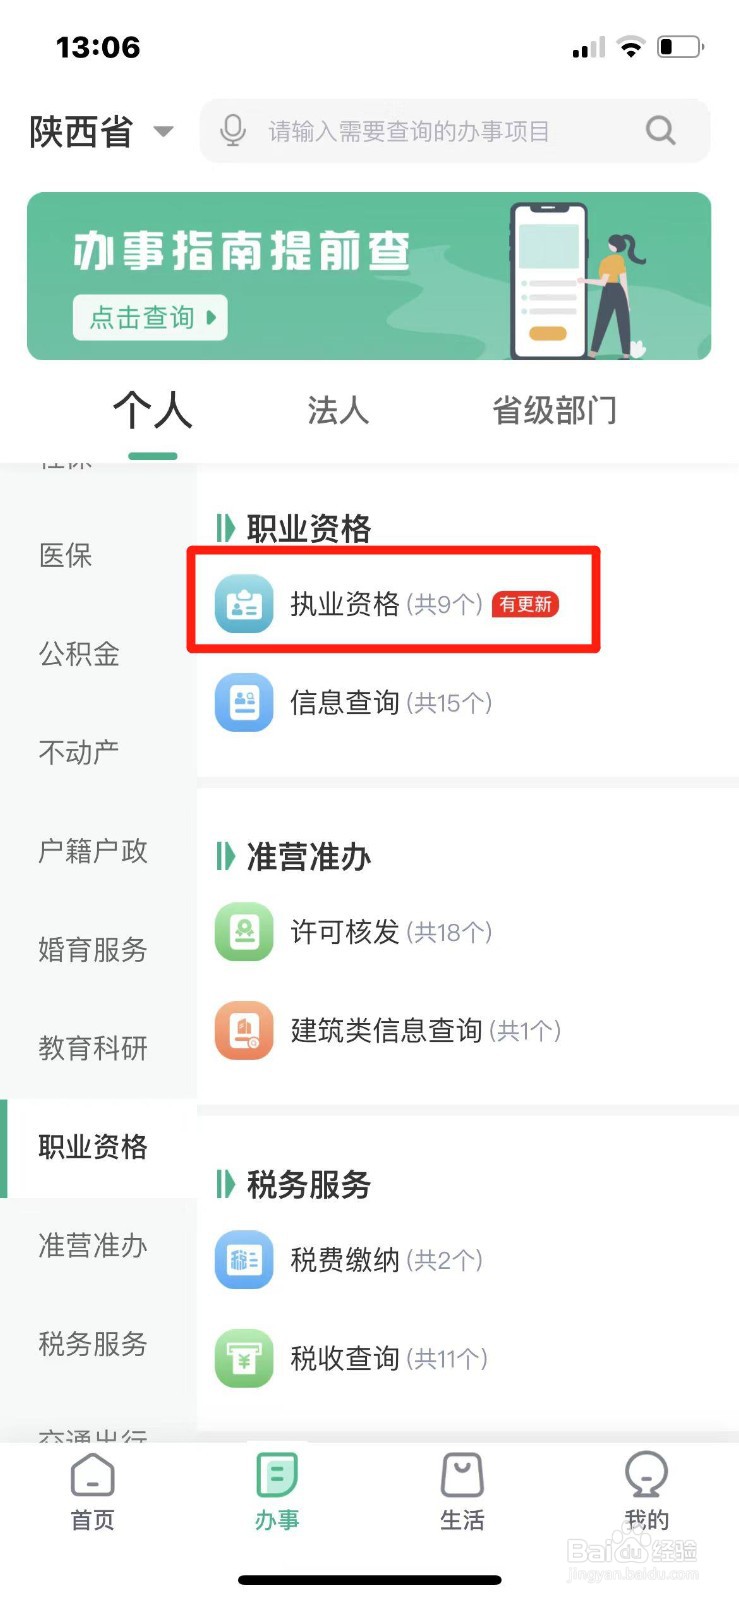Click the magnifier search icon
739x1600 pixels.
coord(660,131)
